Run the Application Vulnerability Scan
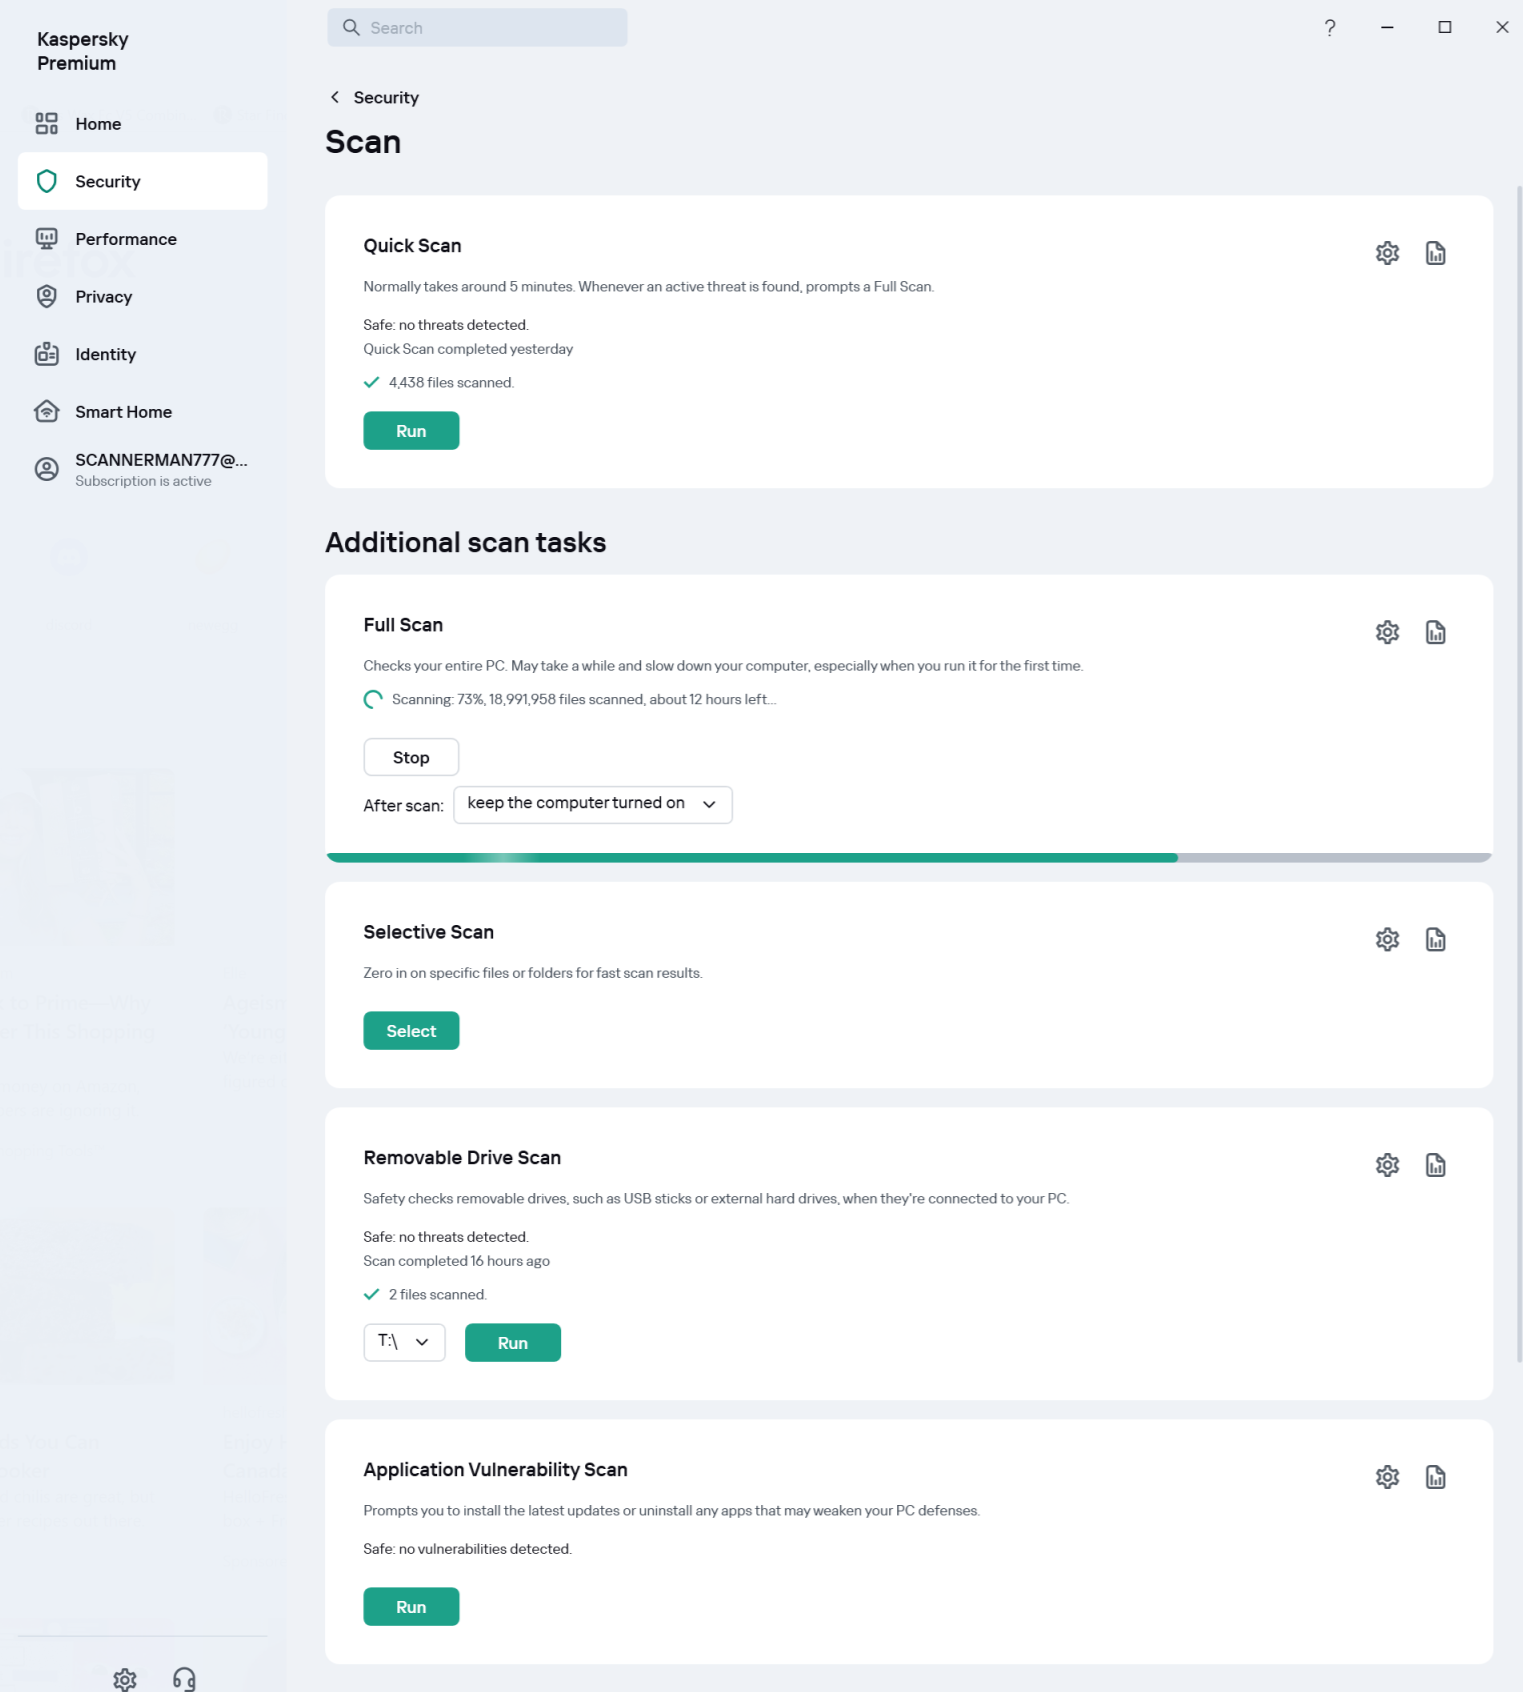This screenshot has height=1692, width=1523. click(411, 1607)
